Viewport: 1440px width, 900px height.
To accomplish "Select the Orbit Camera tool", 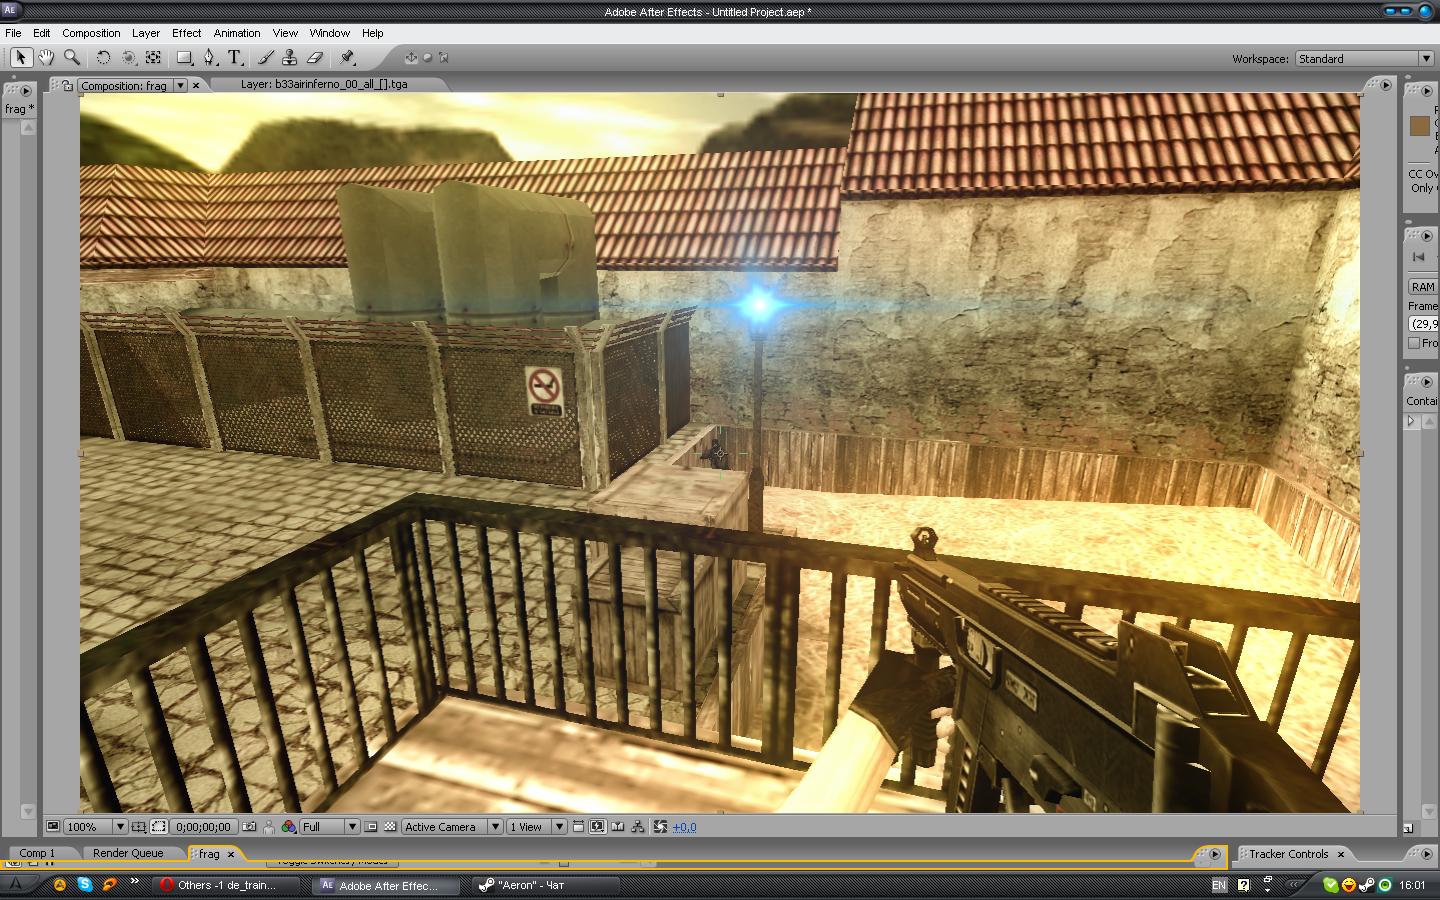I will pos(128,58).
